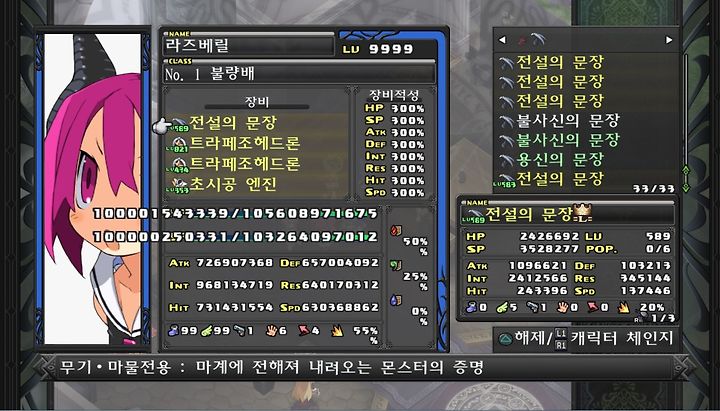Select the 초시공 엔진 equipment slot

click(258, 184)
